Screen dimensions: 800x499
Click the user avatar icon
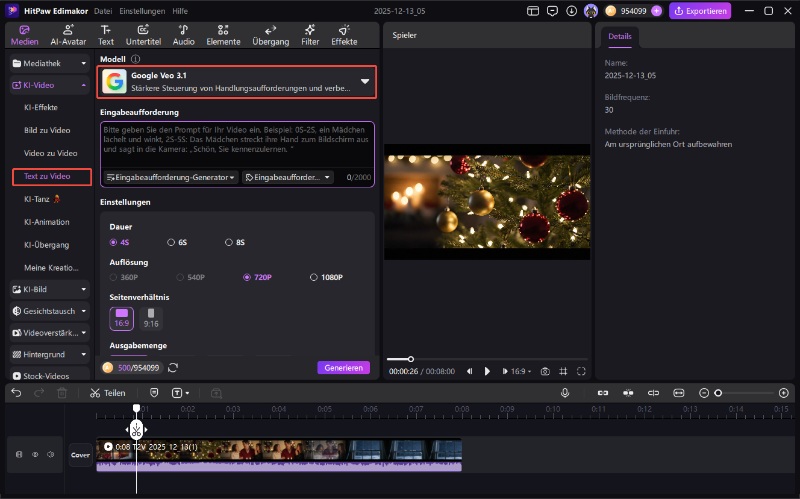click(x=591, y=11)
